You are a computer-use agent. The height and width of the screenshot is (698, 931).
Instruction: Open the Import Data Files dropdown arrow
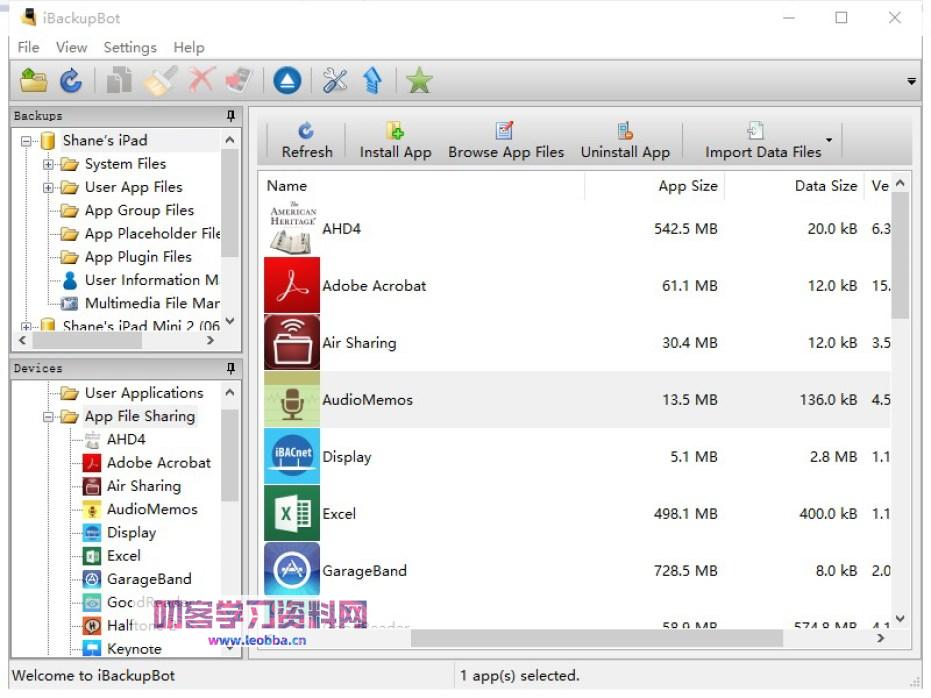pyautogui.click(x=829, y=140)
